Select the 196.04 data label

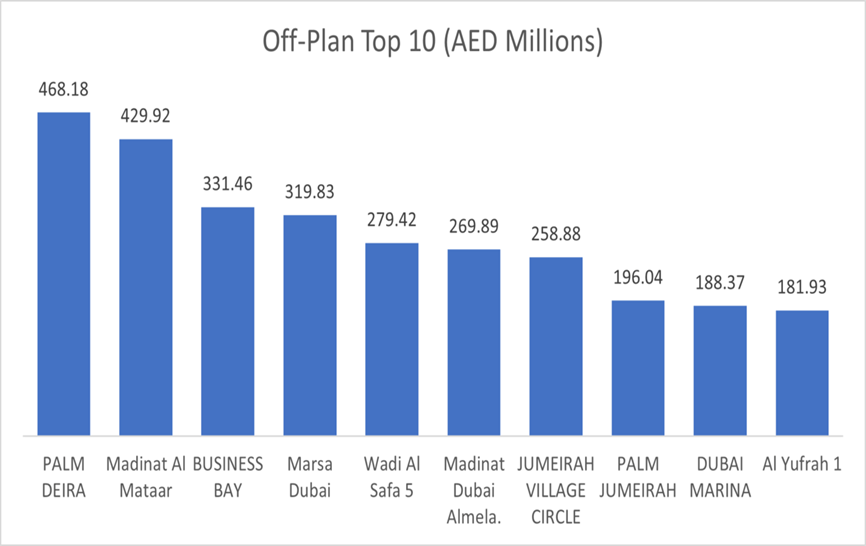point(638,278)
